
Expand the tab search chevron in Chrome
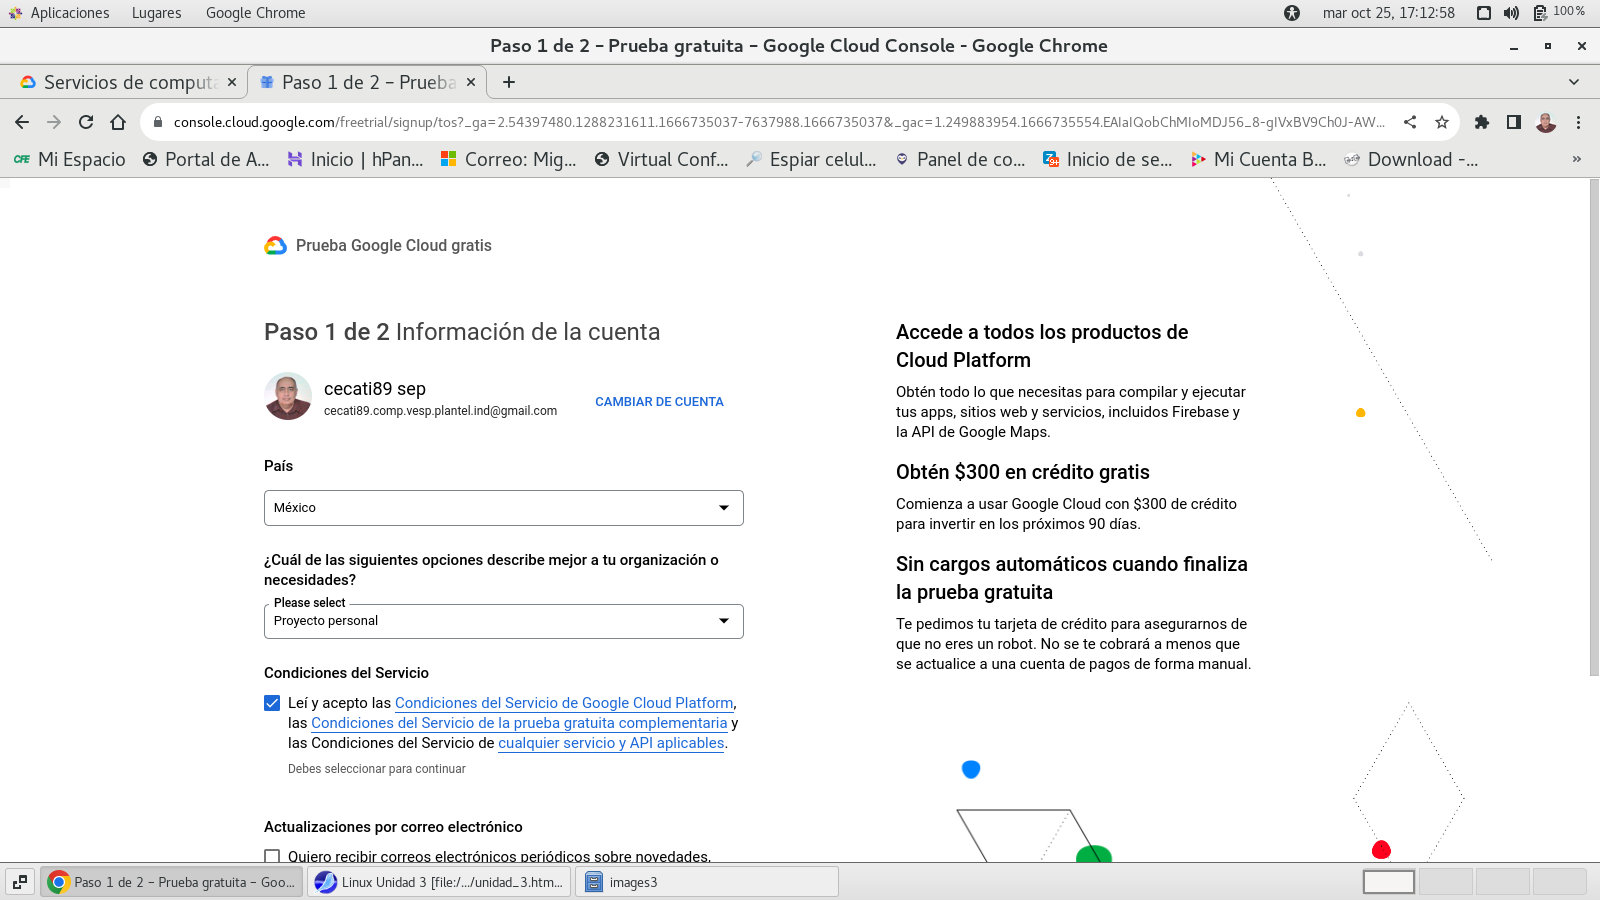(1573, 82)
